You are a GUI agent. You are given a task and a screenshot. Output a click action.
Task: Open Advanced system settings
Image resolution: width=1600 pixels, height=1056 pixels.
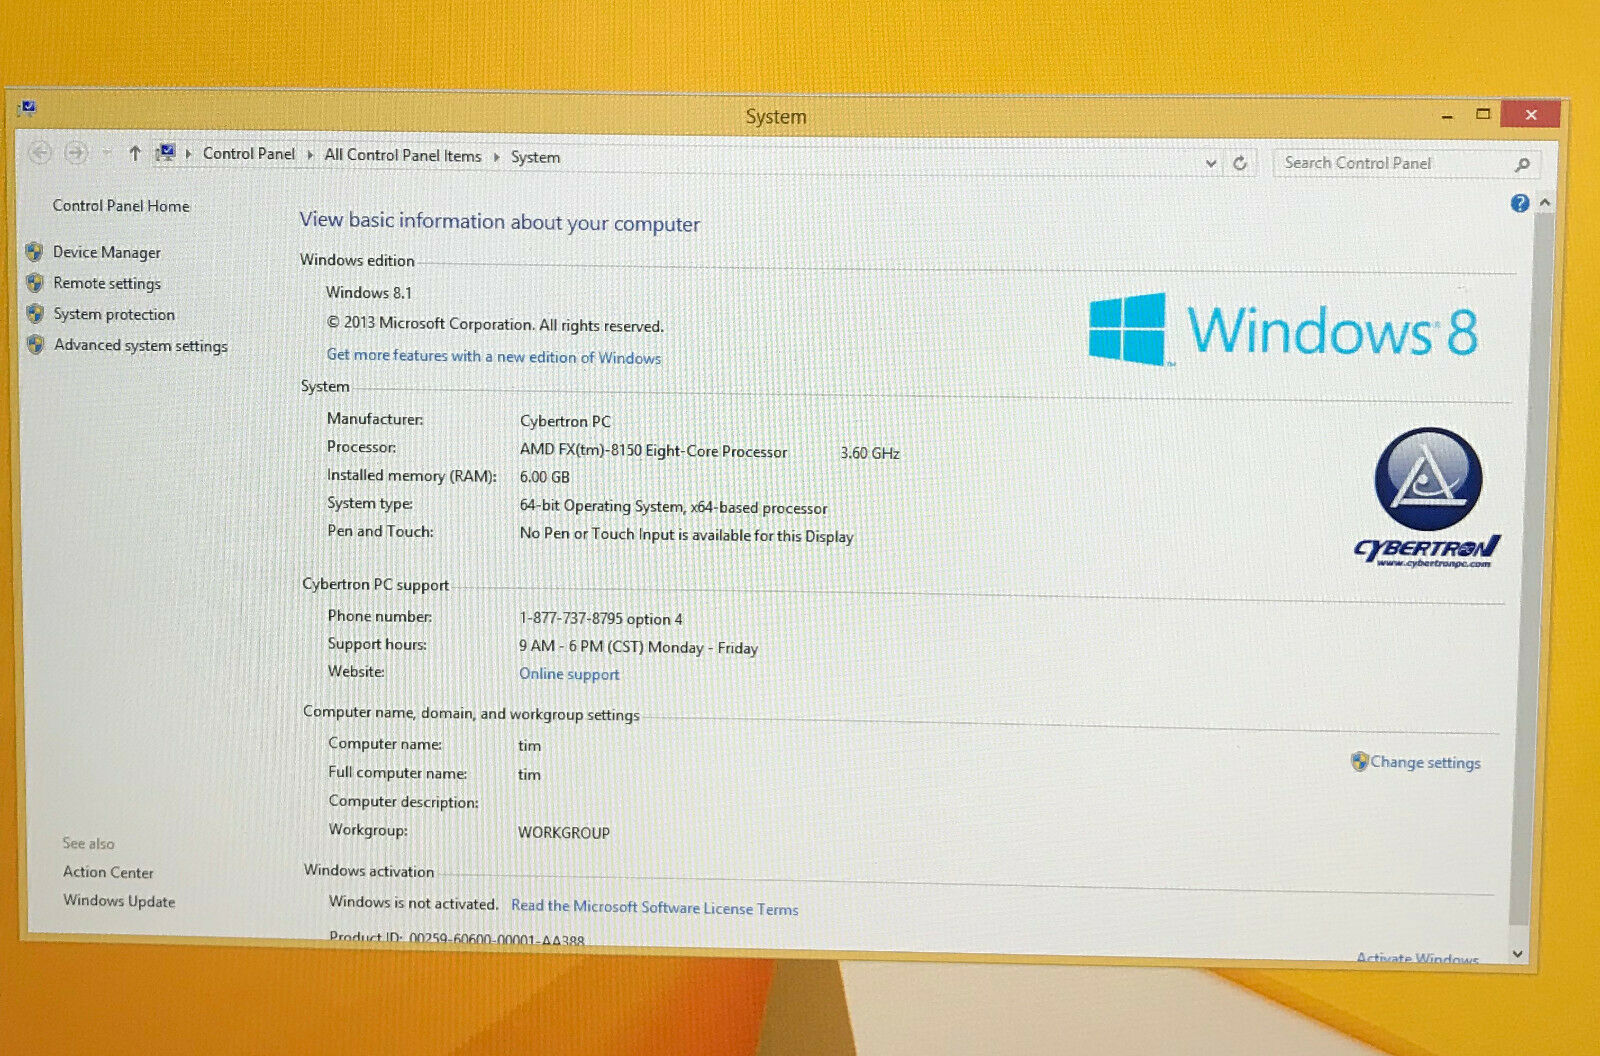point(141,346)
